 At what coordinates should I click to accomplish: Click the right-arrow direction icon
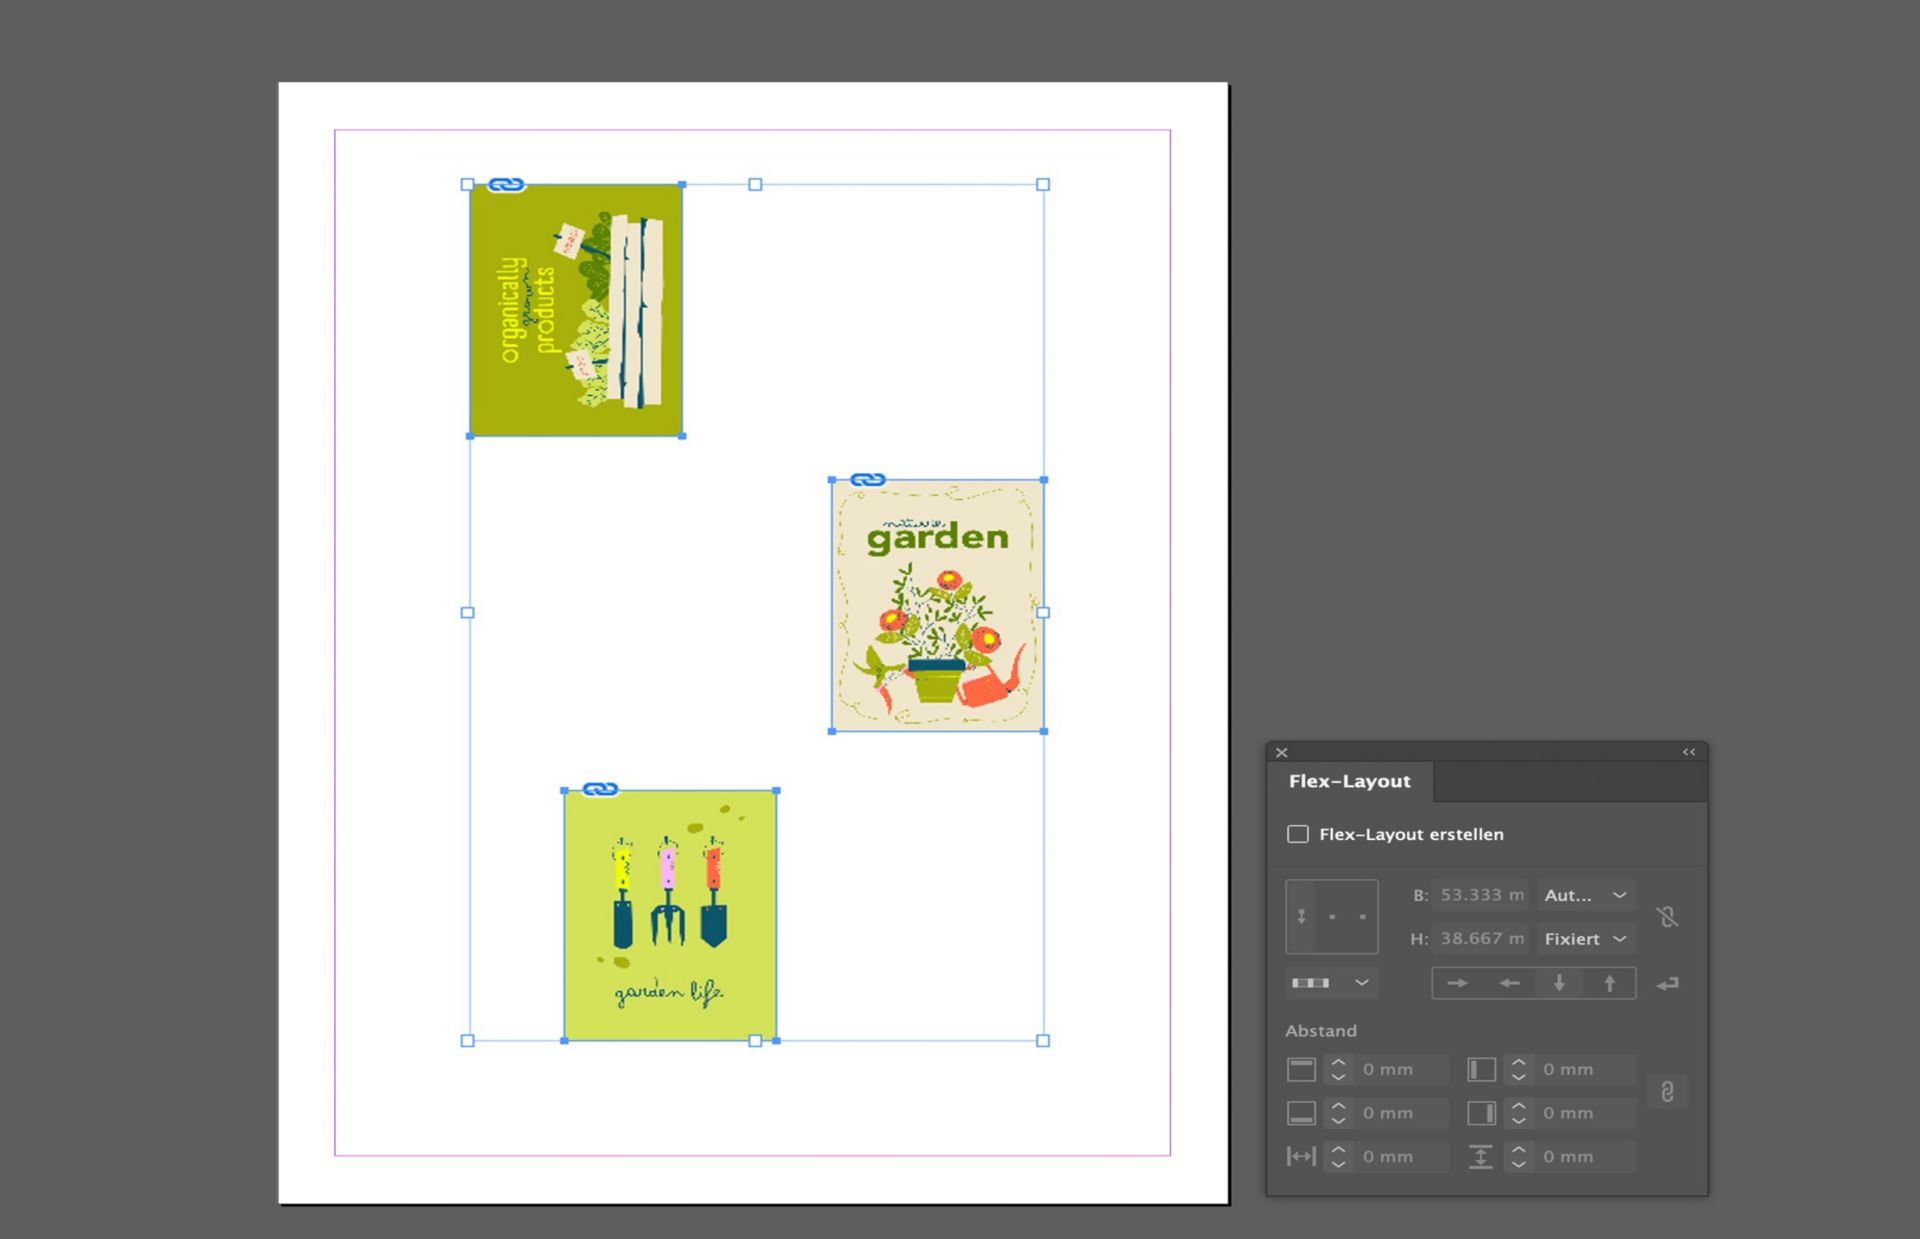[1457, 983]
